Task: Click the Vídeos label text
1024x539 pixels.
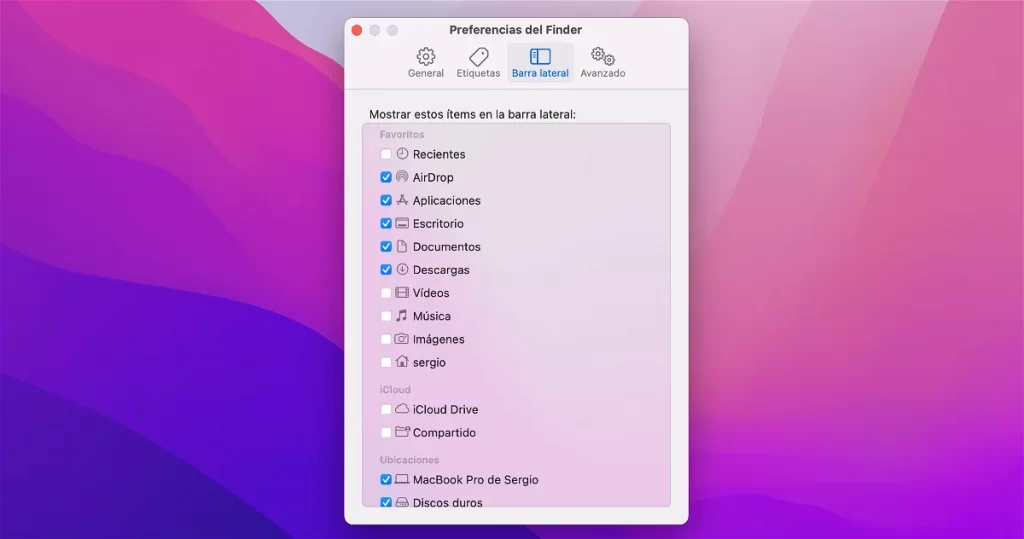Action: pos(431,293)
